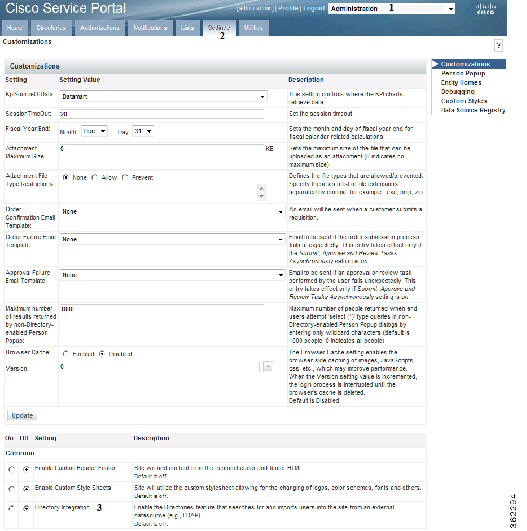Viewport: 527px width, 531px height.
Task: Switch to the Lists tab
Action: [187, 28]
